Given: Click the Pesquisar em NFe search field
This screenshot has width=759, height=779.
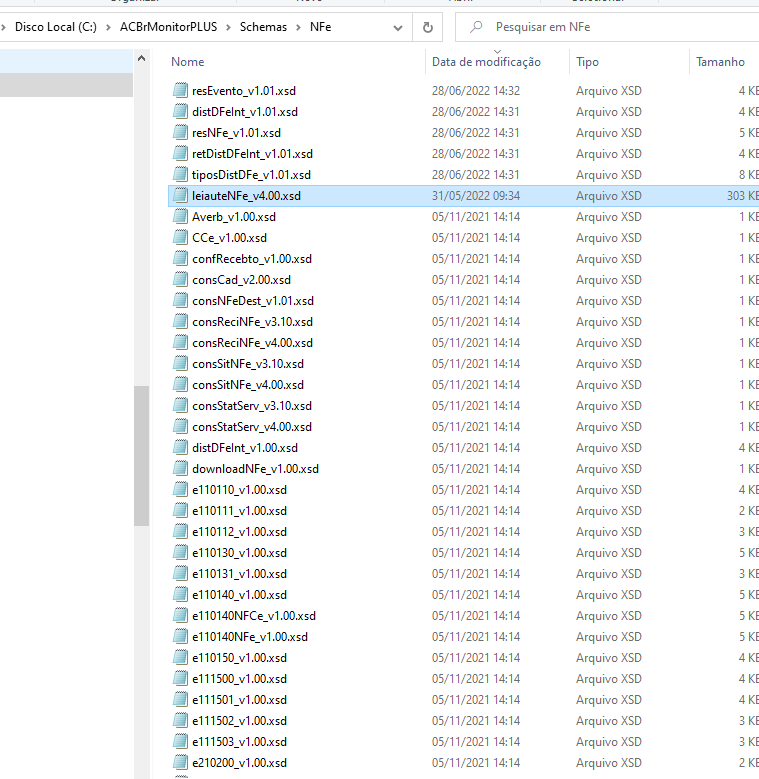Looking at the screenshot, I should [x=606, y=27].
